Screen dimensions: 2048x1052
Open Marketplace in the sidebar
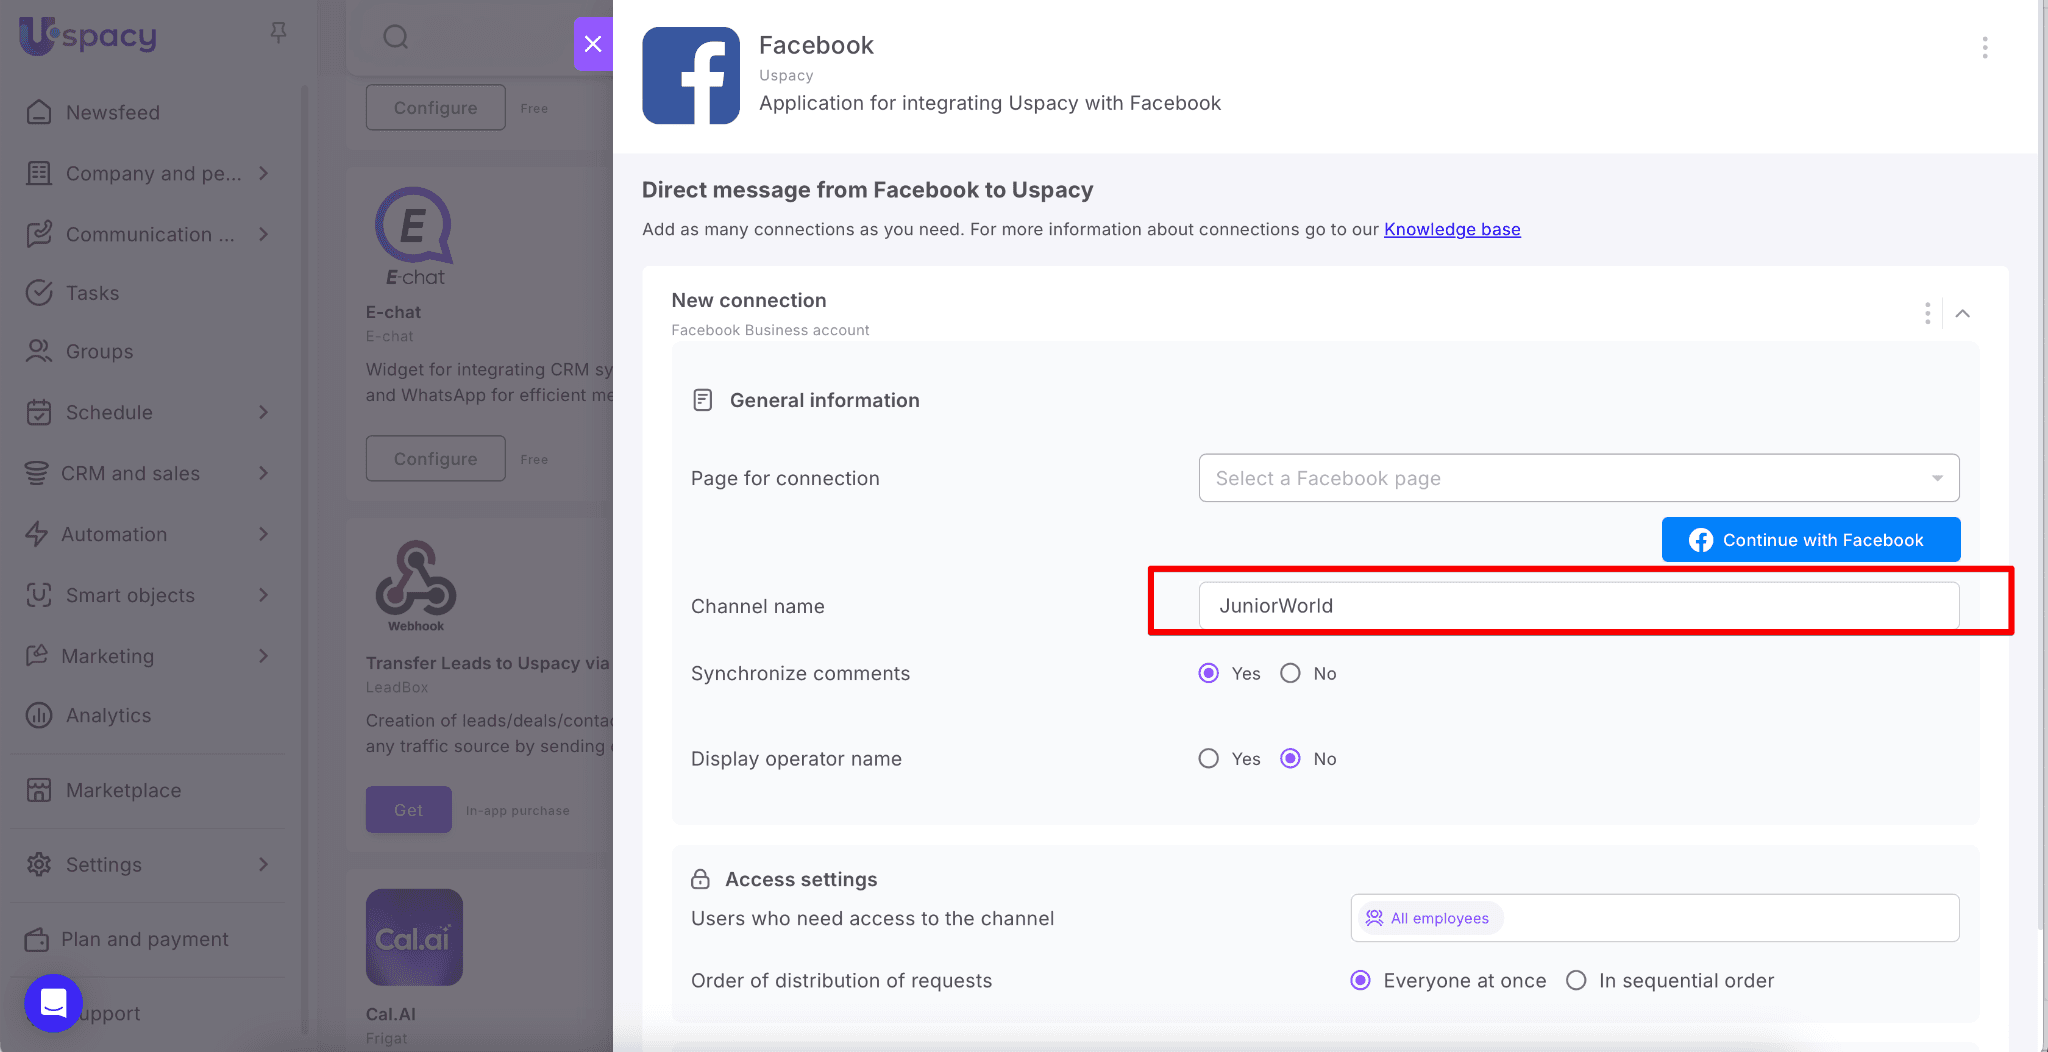(x=123, y=790)
